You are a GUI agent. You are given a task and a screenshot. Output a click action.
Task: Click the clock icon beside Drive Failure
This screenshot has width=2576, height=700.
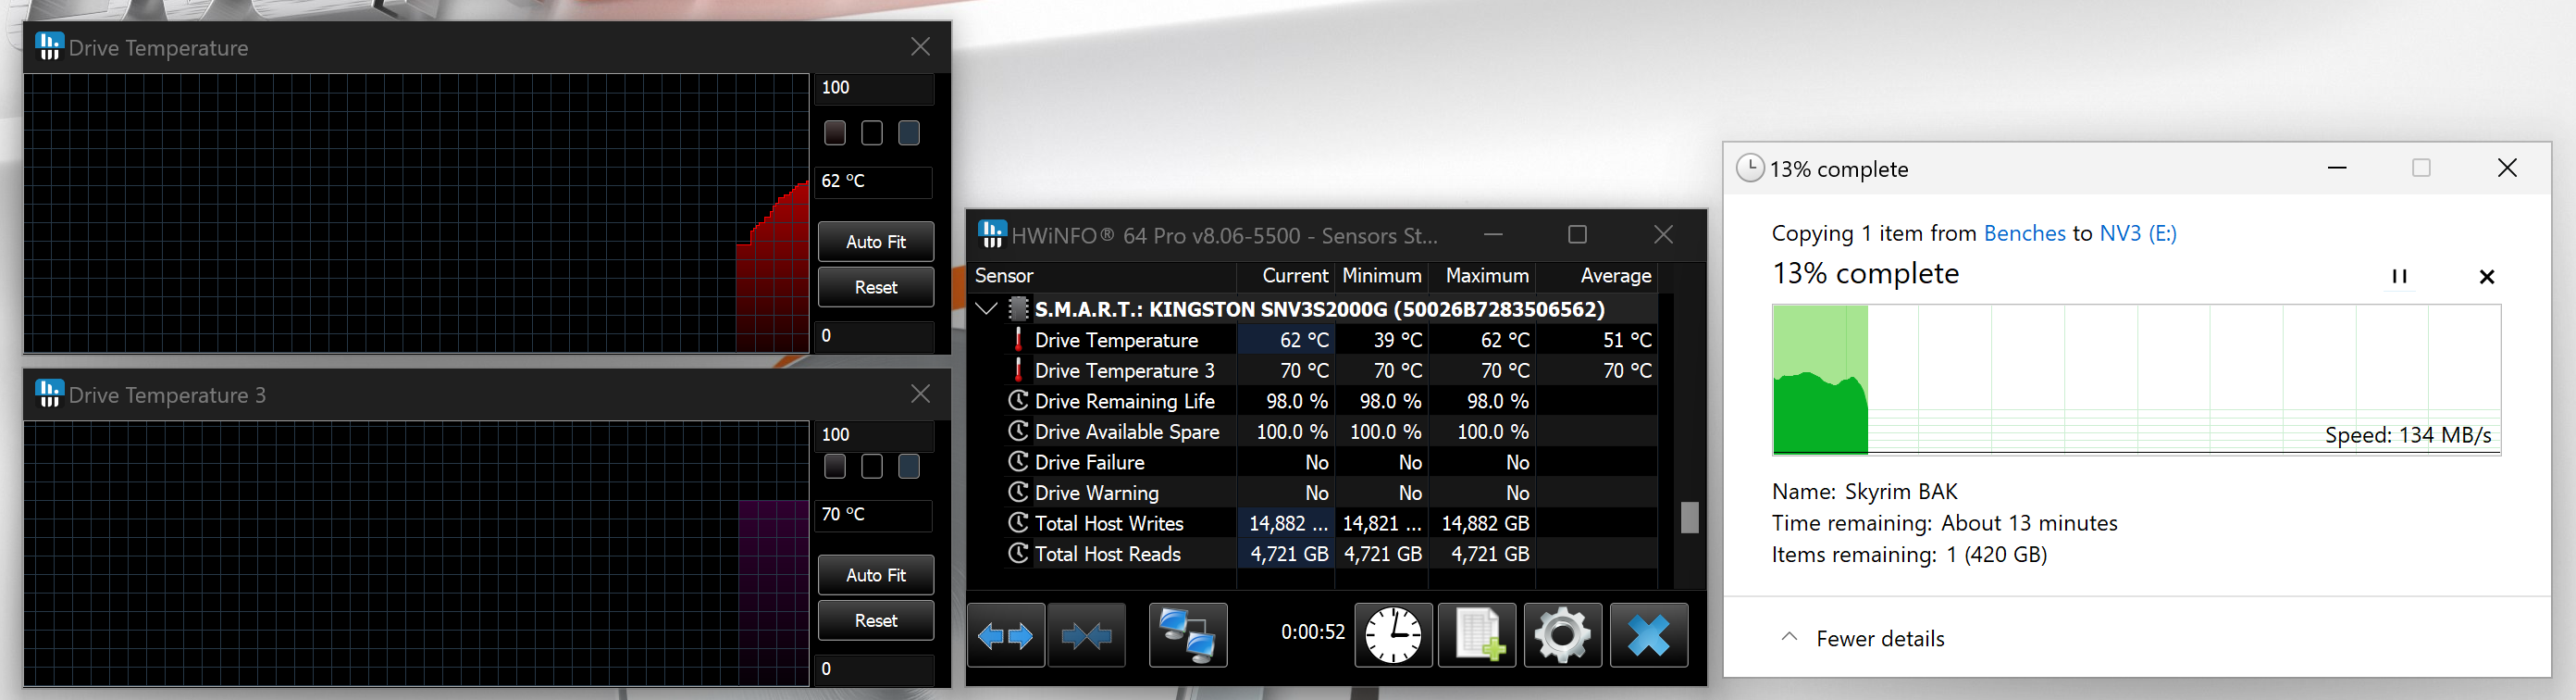[1018, 462]
